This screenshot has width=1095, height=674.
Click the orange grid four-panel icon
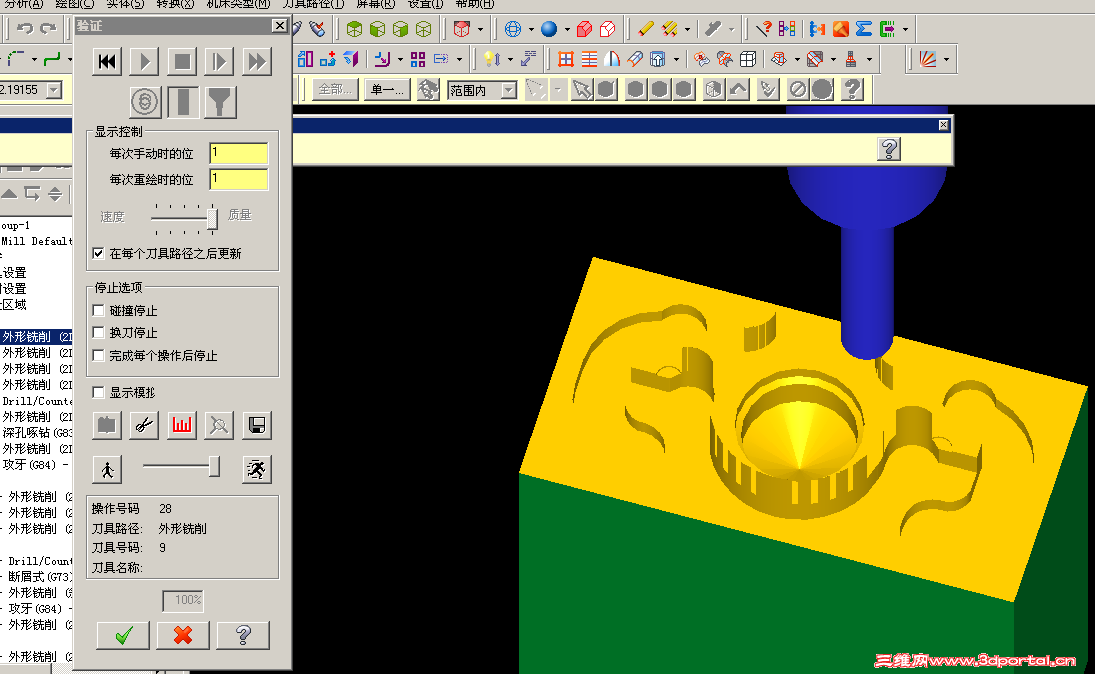[566, 59]
